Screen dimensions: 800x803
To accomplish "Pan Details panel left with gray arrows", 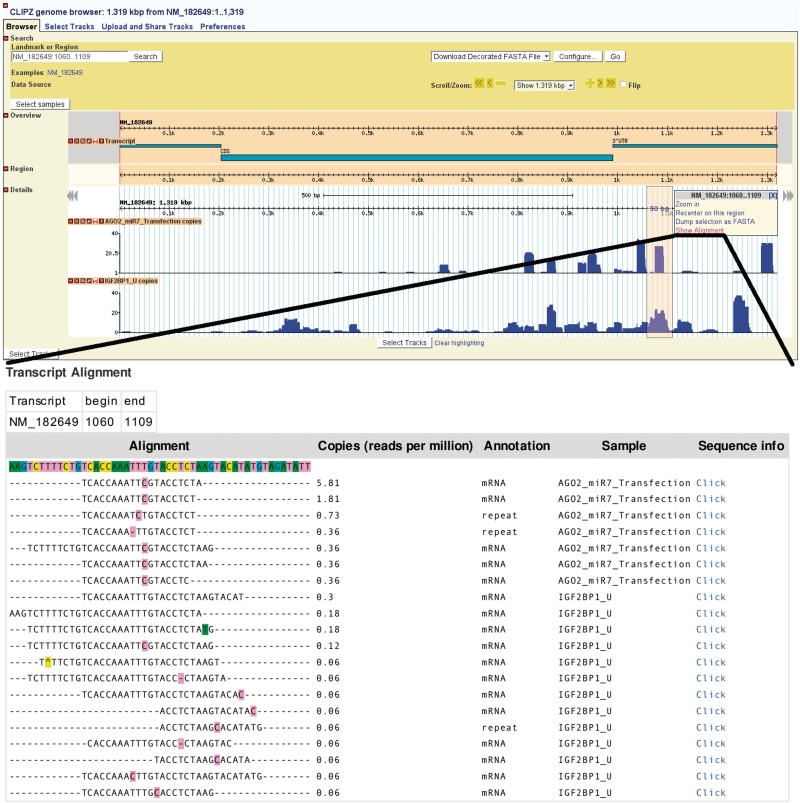I will click(72, 196).
